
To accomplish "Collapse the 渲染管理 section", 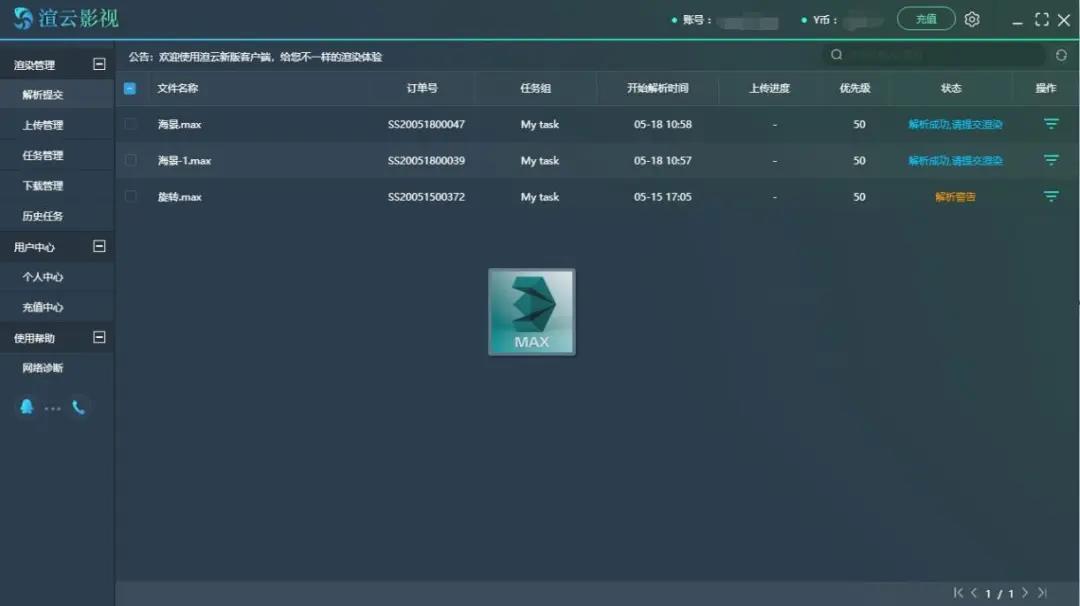I will pos(99,64).
